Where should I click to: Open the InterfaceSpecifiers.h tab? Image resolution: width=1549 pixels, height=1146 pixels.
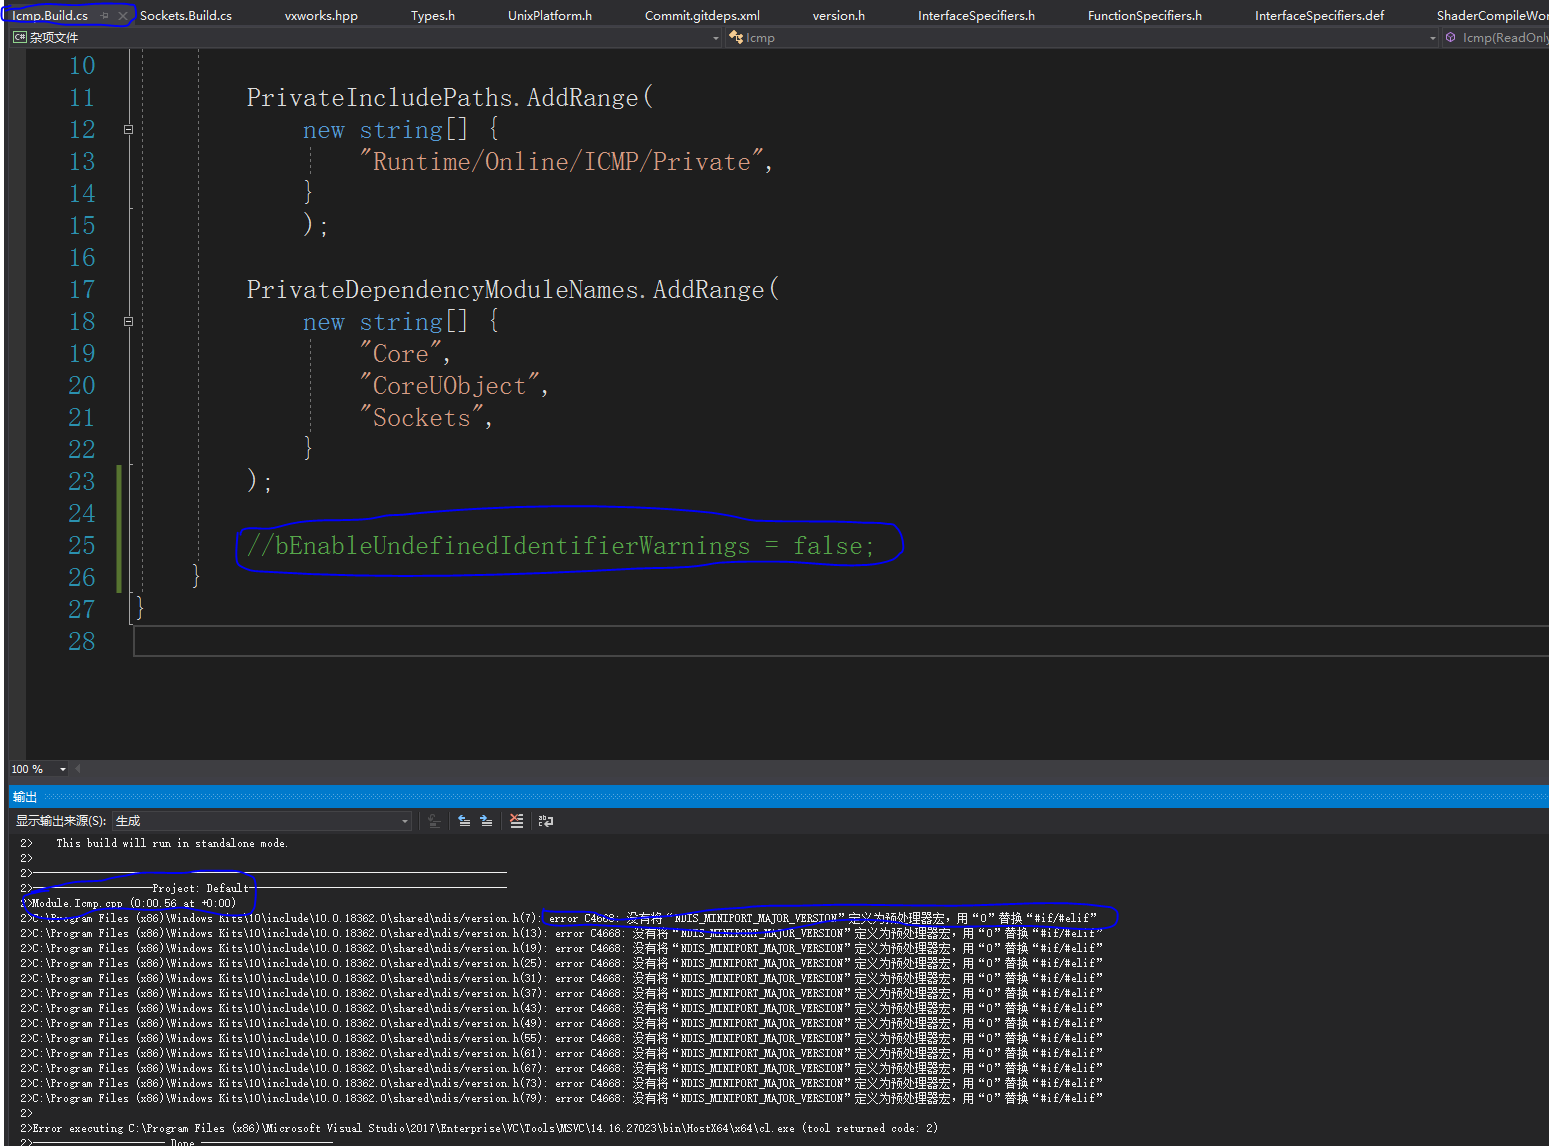click(976, 16)
